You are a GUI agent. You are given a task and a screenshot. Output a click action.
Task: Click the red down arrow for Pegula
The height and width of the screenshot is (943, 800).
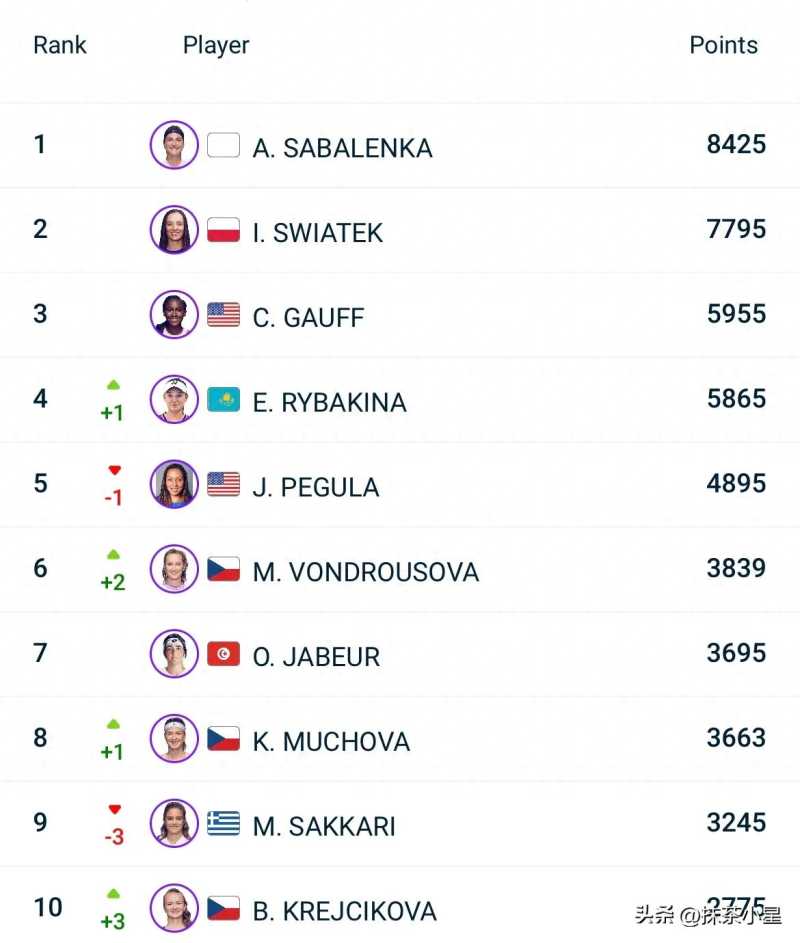coord(114,470)
